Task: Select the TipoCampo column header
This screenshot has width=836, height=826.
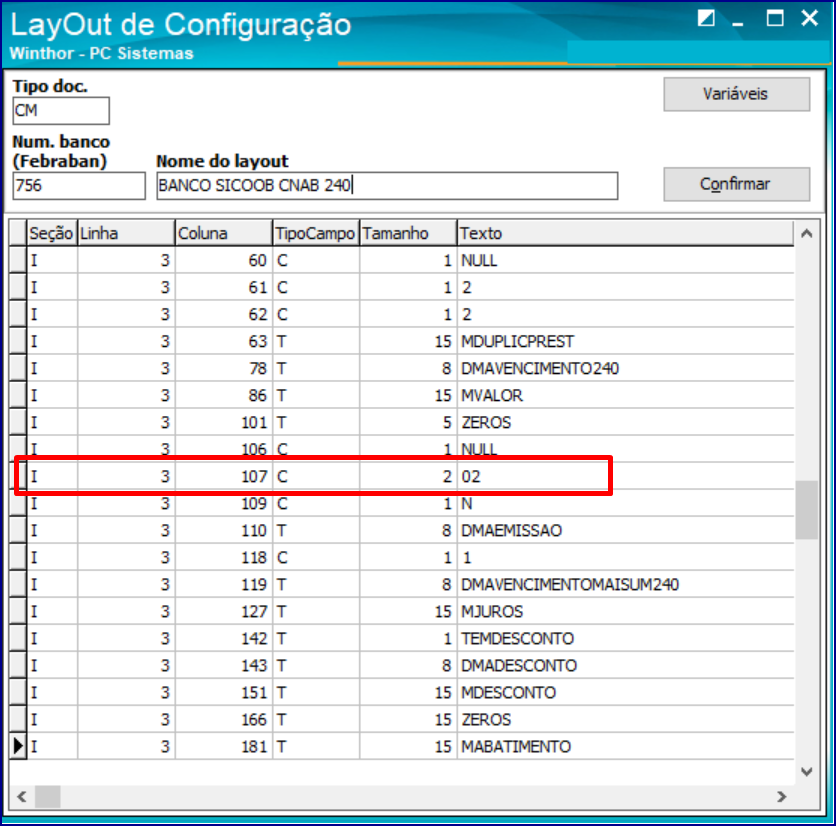Action: [x=316, y=233]
